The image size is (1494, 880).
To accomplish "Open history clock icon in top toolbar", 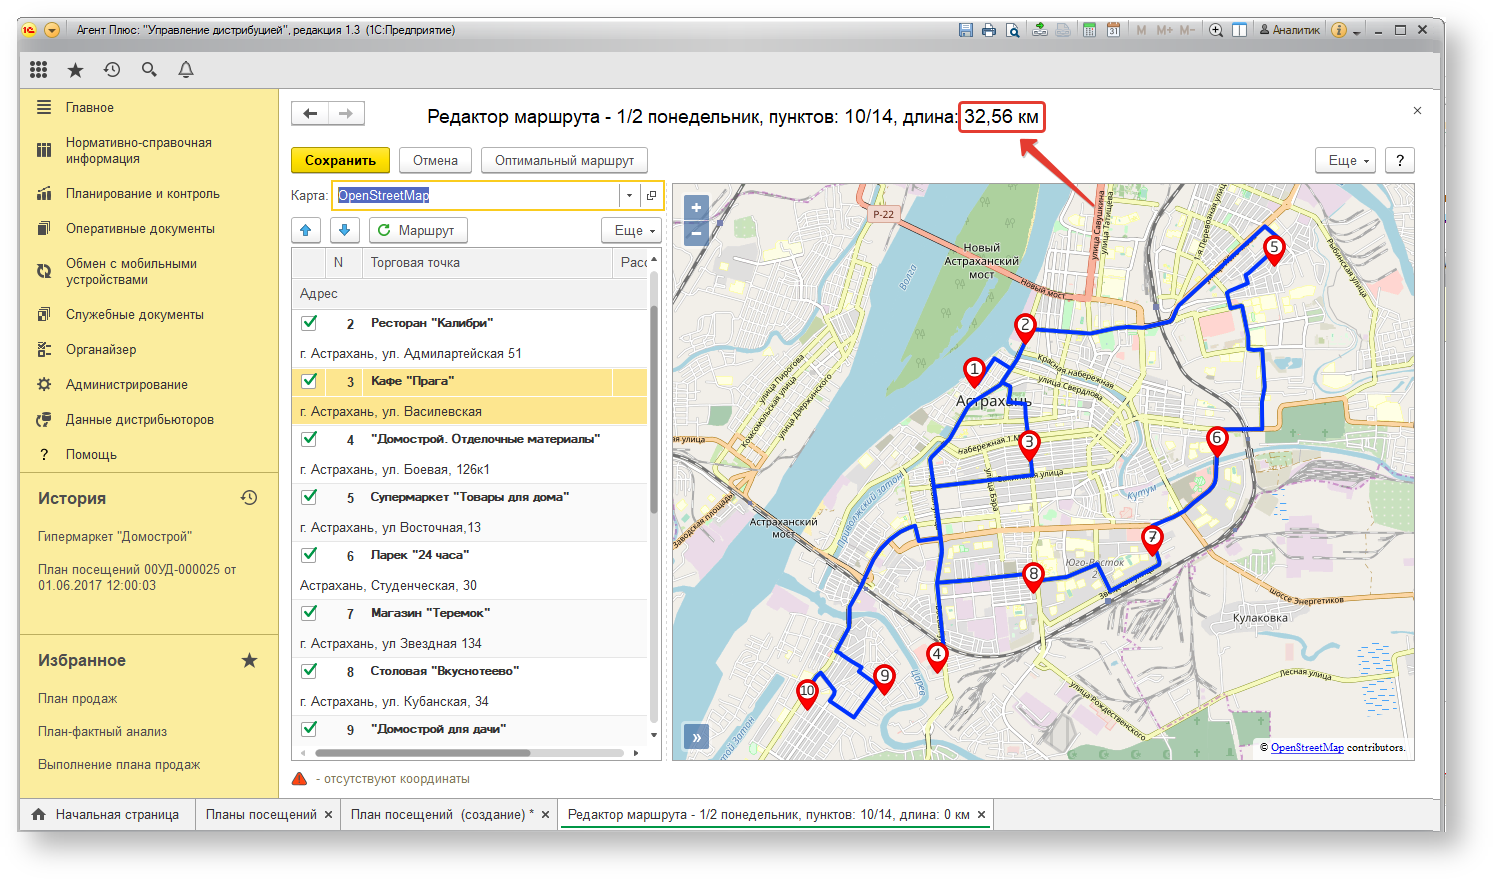I will pos(112,69).
